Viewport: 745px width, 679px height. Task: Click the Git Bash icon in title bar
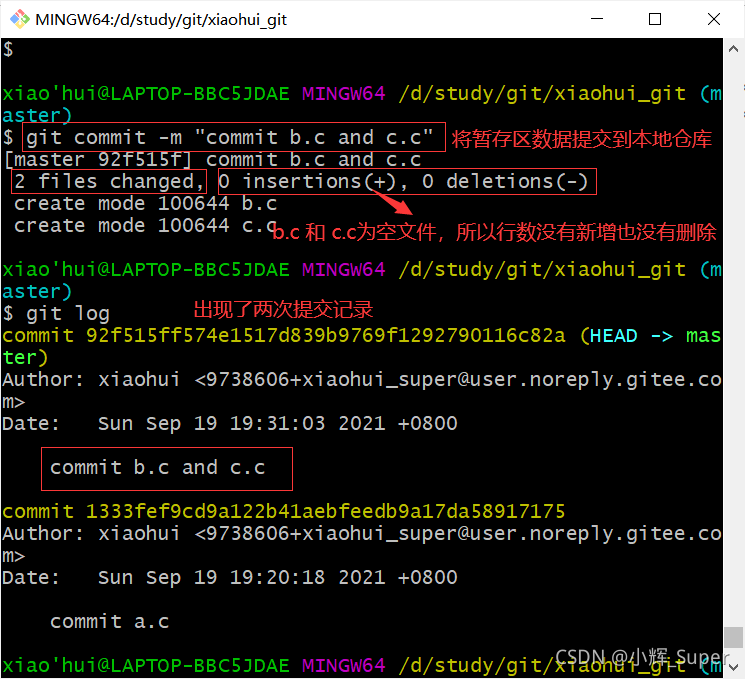coord(19,19)
